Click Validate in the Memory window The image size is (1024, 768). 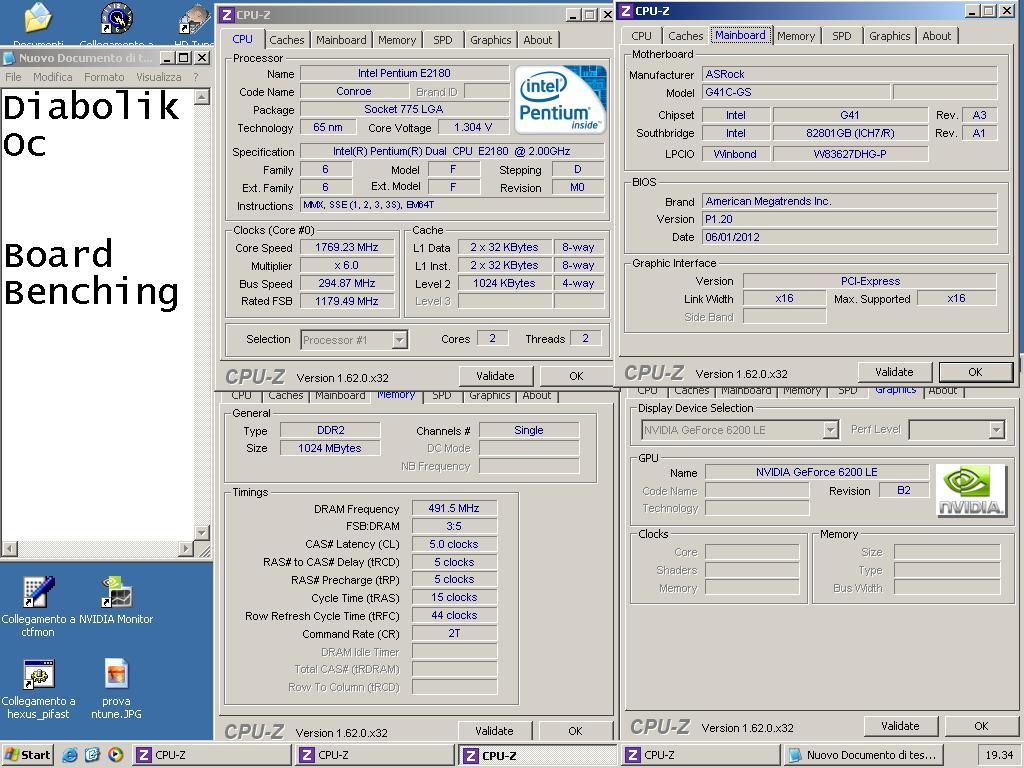[x=494, y=731]
